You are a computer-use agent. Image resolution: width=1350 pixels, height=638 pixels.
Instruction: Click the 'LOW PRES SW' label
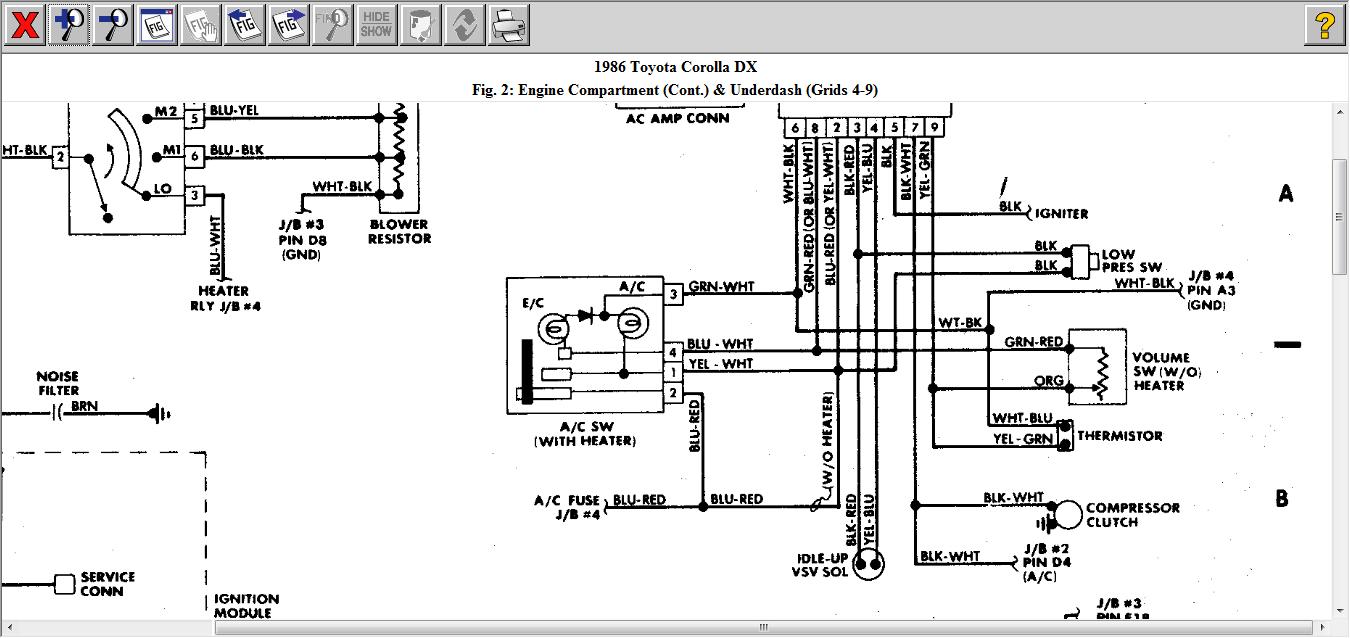(1132, 261)
